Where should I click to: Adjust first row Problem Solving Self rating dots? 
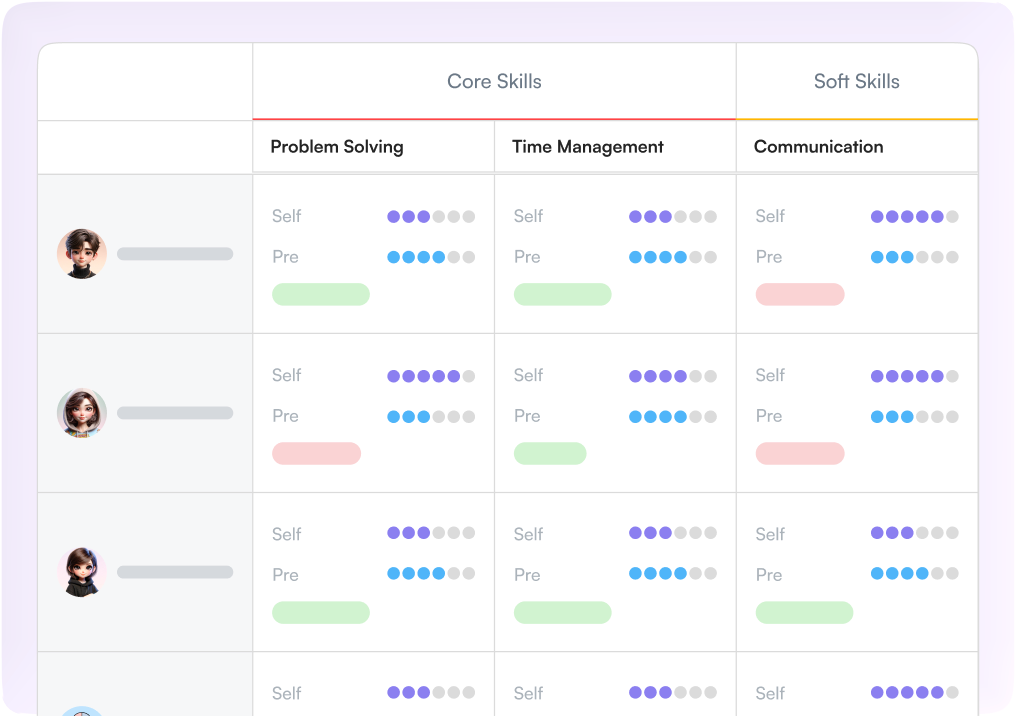point(431,216)
